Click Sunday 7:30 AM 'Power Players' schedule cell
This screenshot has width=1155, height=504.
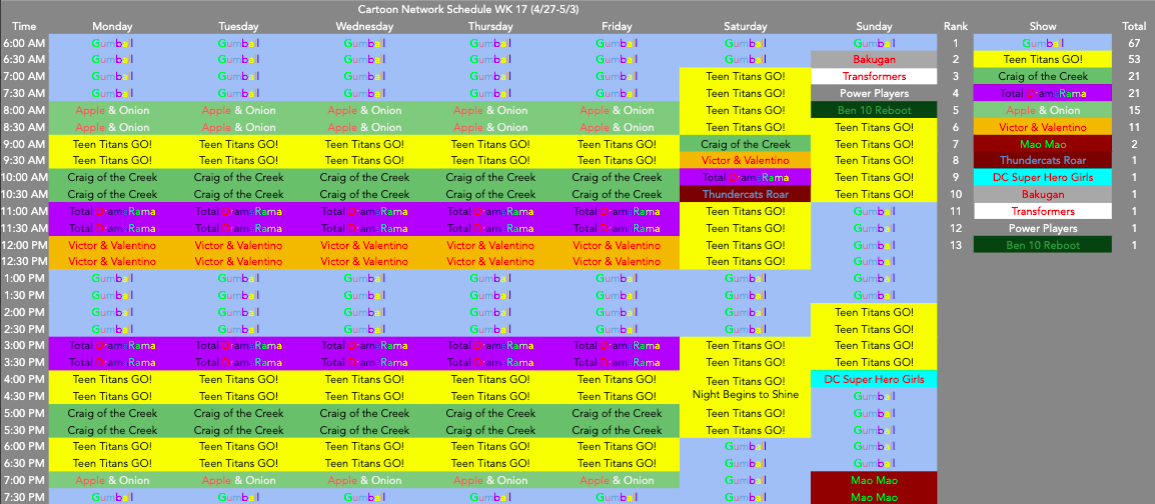[874, 93]
